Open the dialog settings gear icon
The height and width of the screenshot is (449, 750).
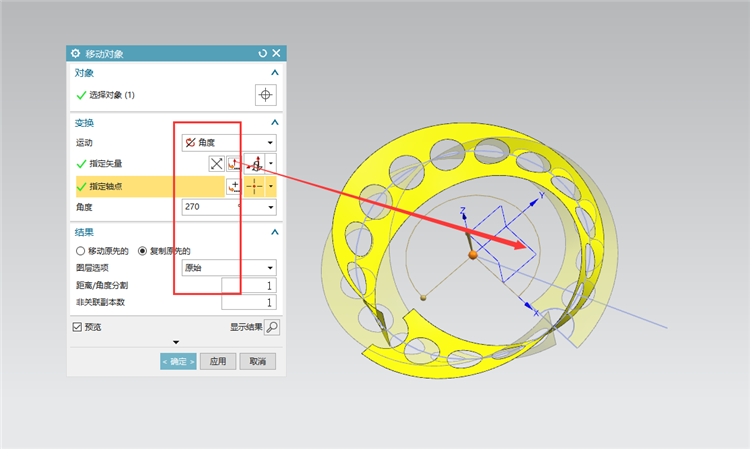(x=75, y=53)
